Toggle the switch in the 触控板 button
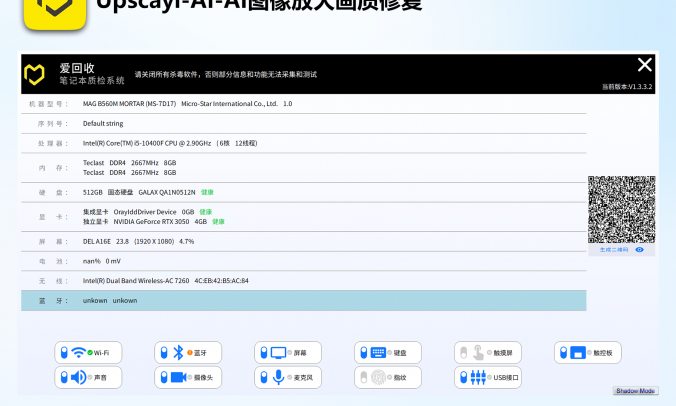 pyautogui.click(x=563, y=353)
